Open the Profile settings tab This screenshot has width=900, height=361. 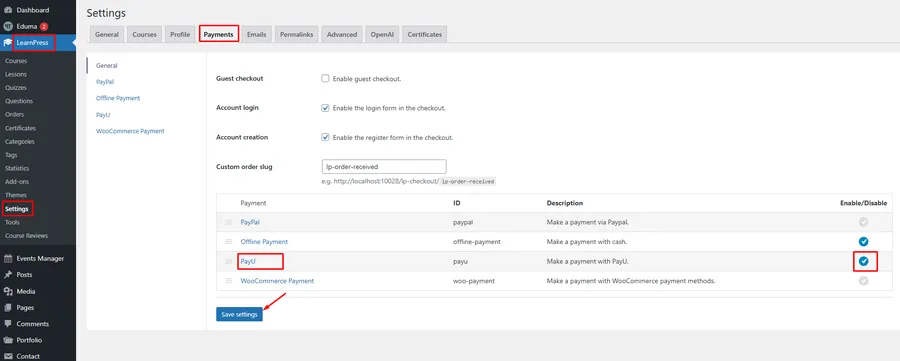180,34
